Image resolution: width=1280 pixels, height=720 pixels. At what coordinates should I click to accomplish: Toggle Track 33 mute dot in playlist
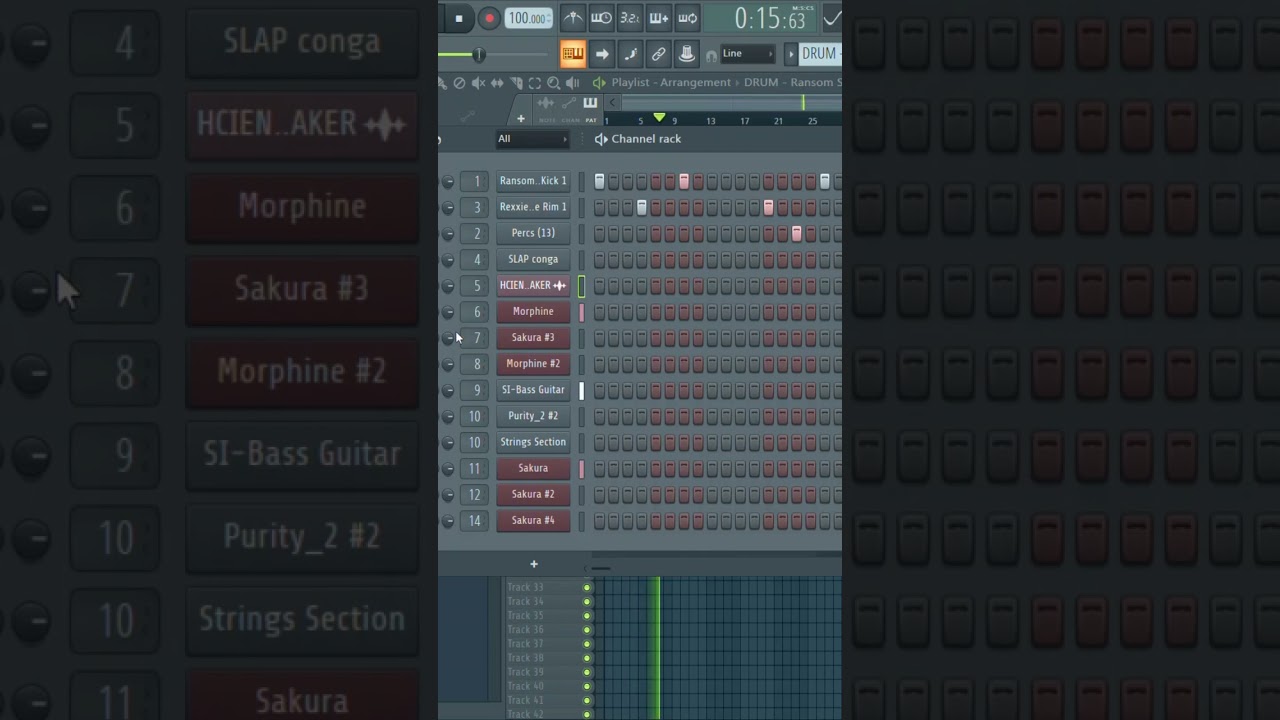click(x=587, y=588)
